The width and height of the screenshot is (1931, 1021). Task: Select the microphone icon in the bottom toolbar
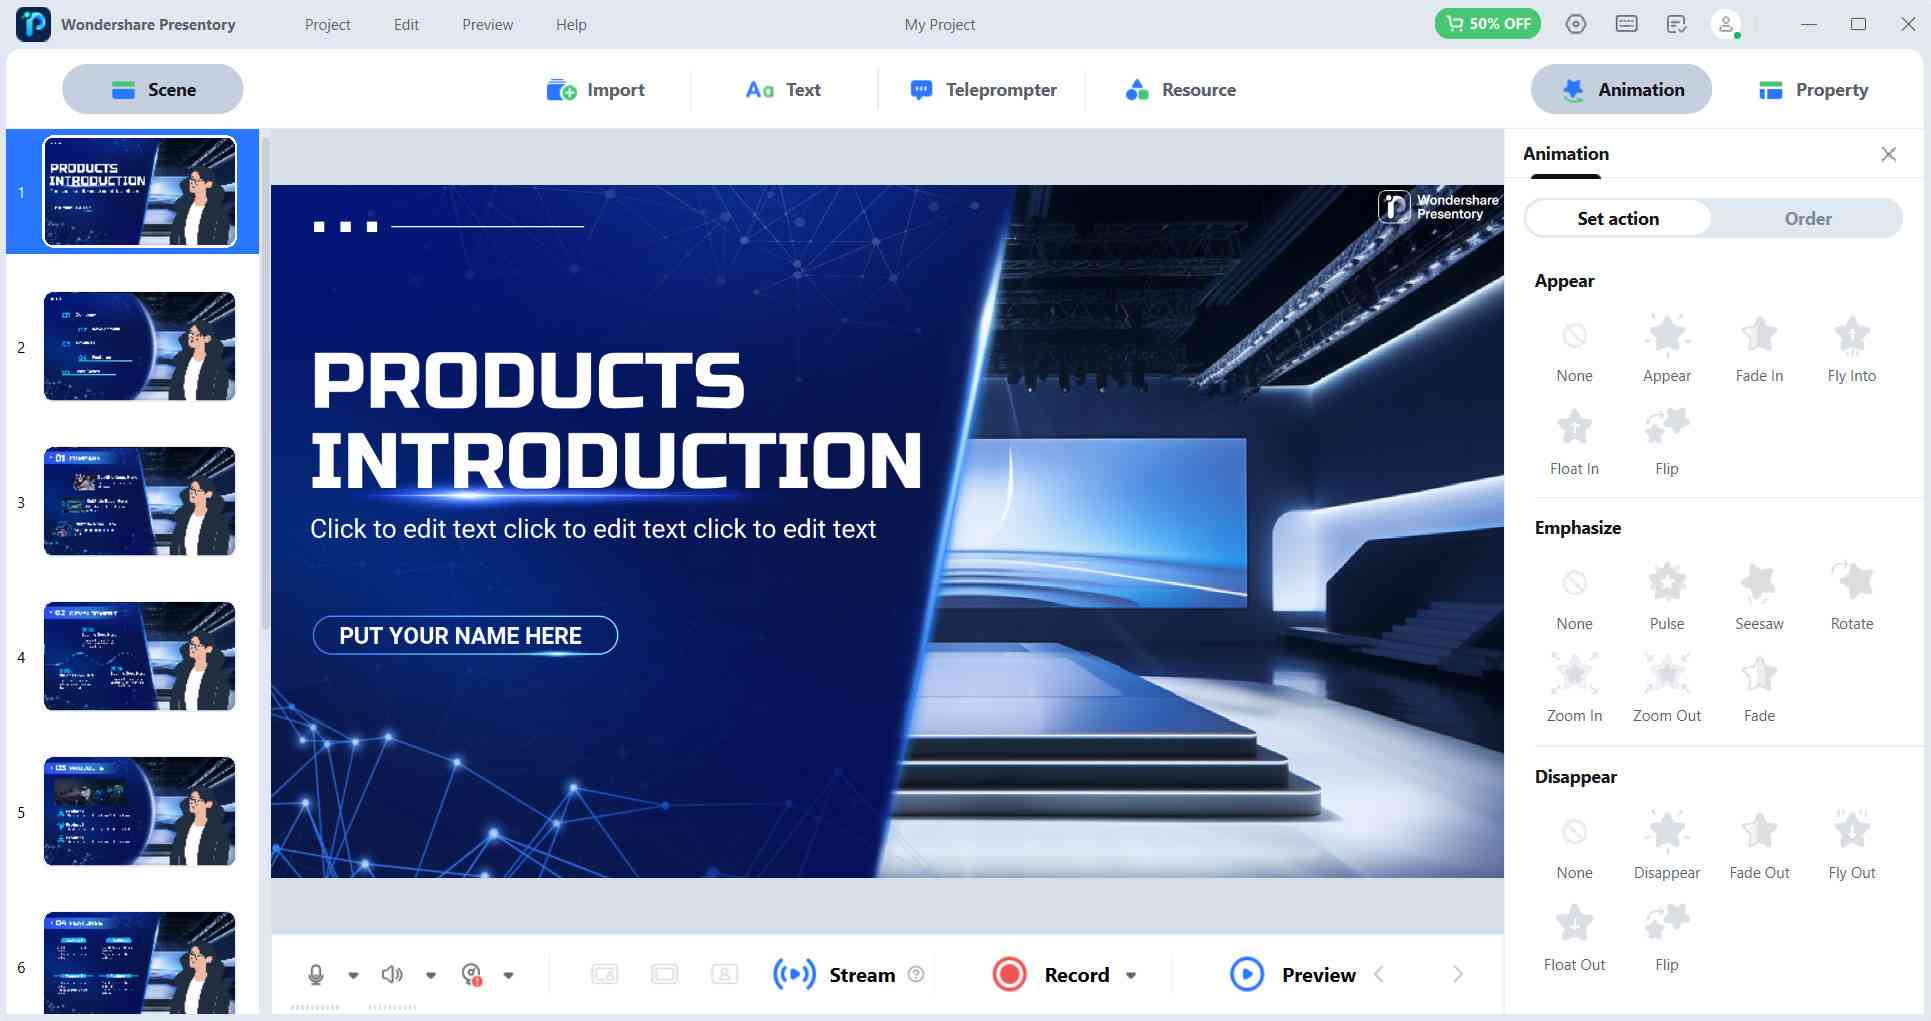[x=317, y=974]
